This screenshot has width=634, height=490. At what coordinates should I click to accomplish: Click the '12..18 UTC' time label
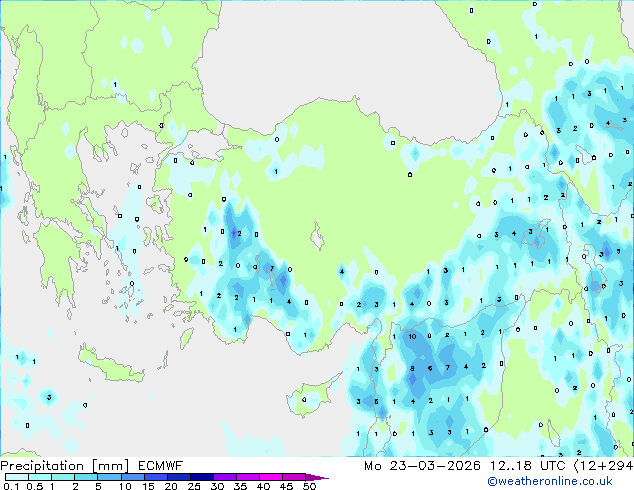527,466
